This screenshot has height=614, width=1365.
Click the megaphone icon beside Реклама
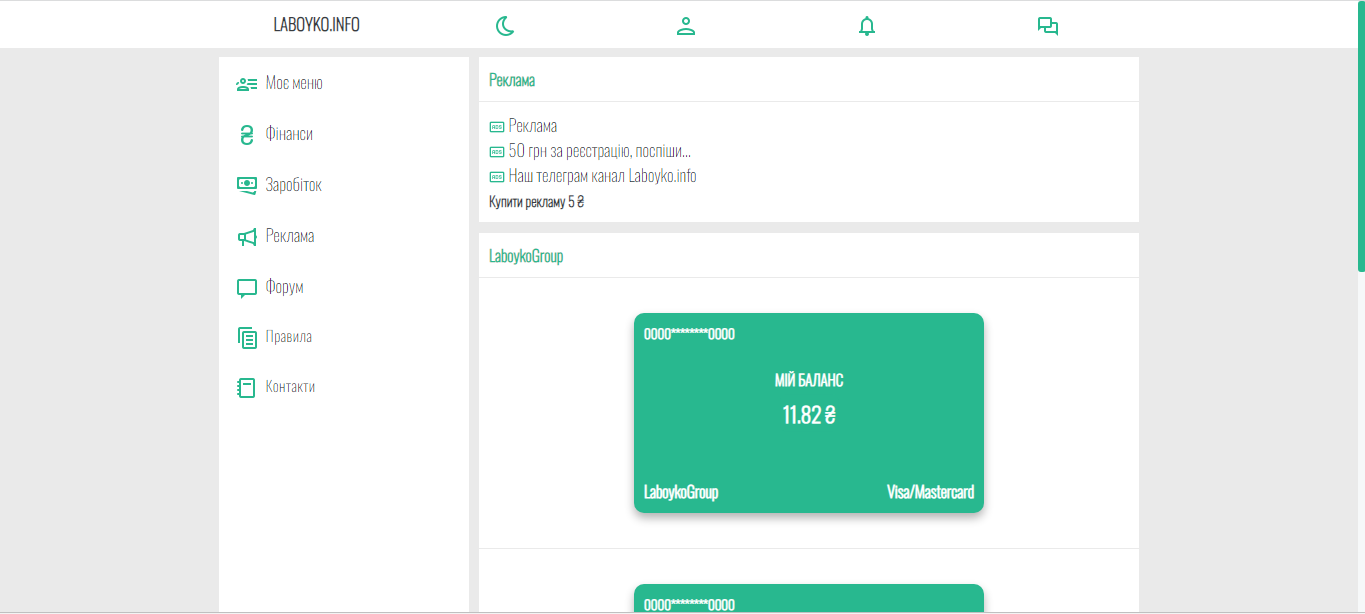click(246, 237)
